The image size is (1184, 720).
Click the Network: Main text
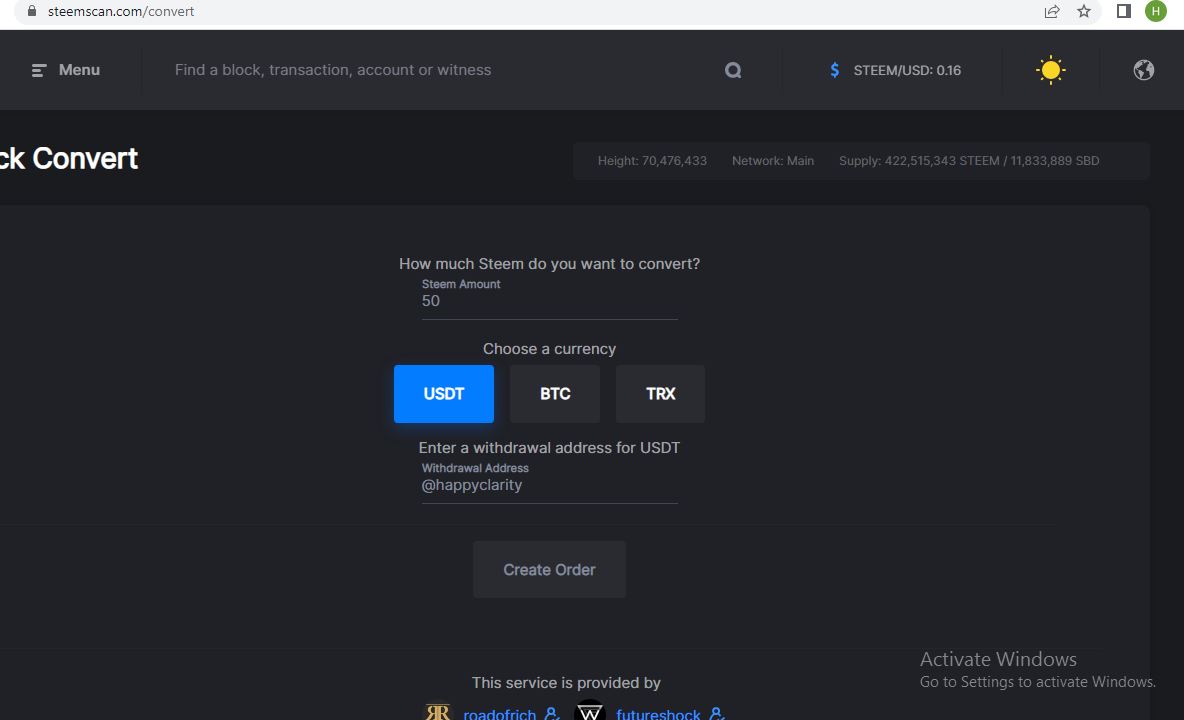click(772, 161)
